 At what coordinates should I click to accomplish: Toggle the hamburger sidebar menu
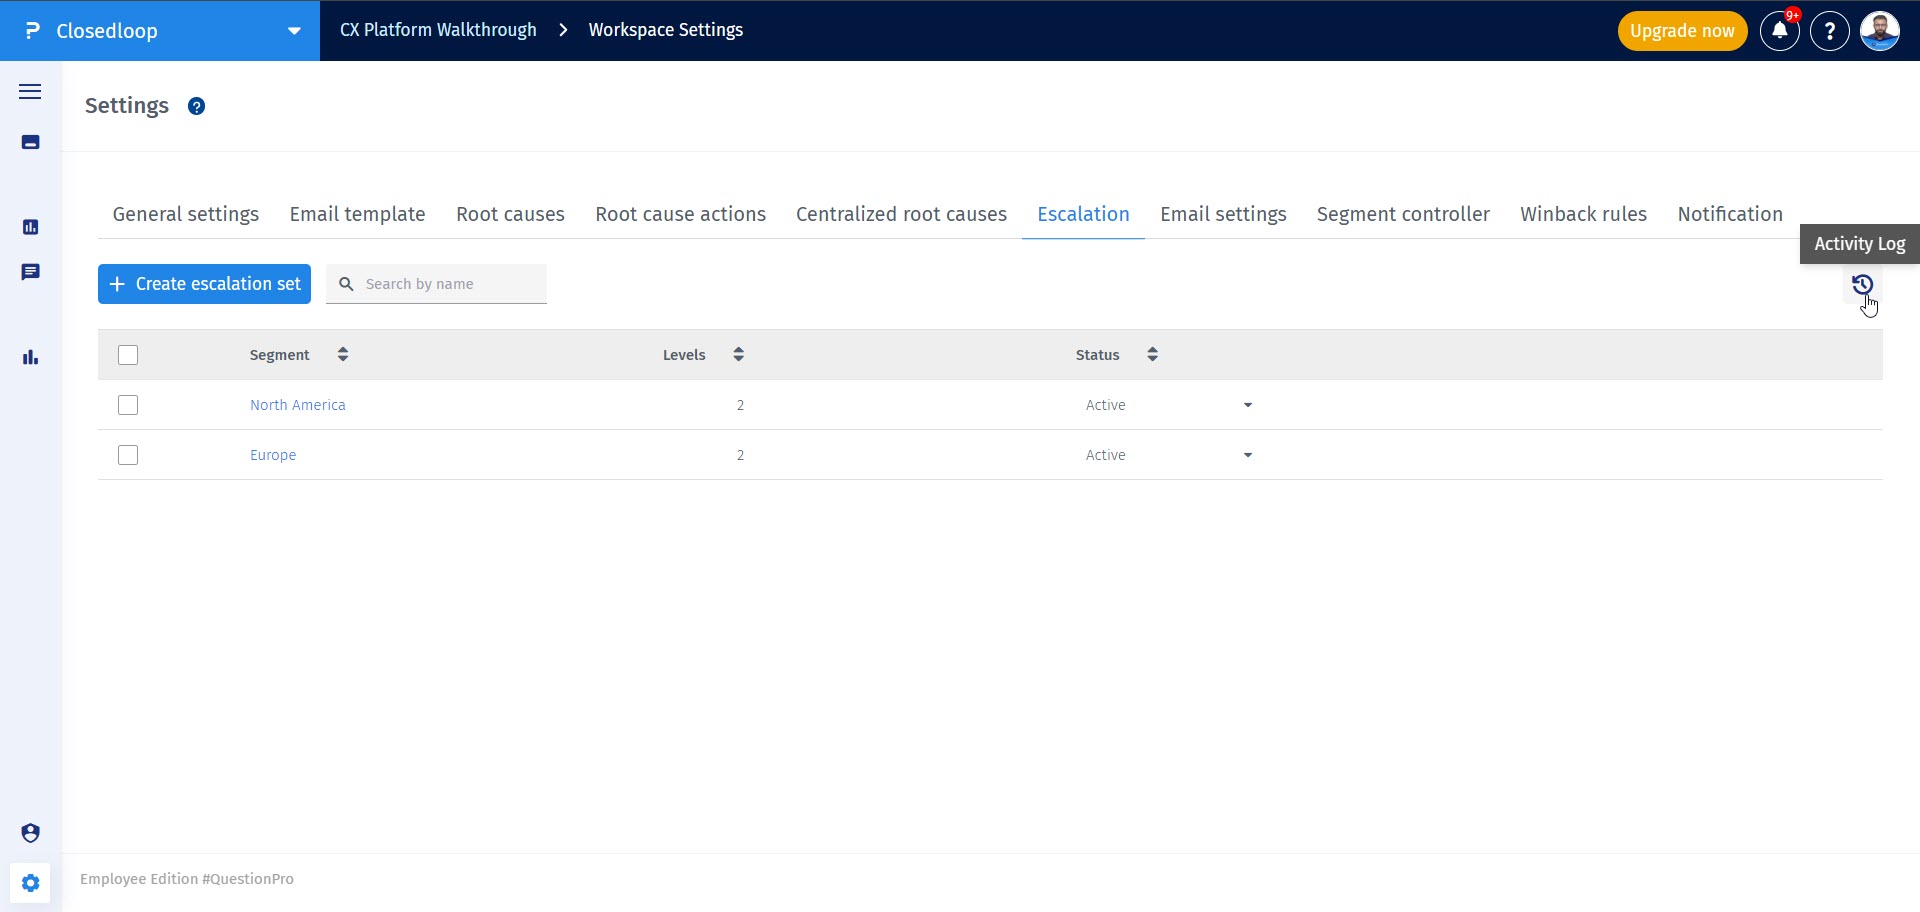click(x=30, y=92)
